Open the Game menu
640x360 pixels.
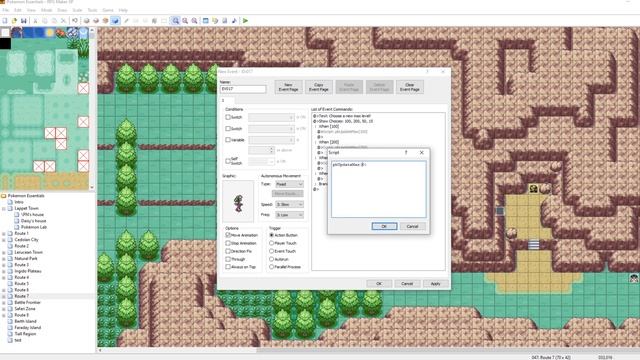[108, 10]
